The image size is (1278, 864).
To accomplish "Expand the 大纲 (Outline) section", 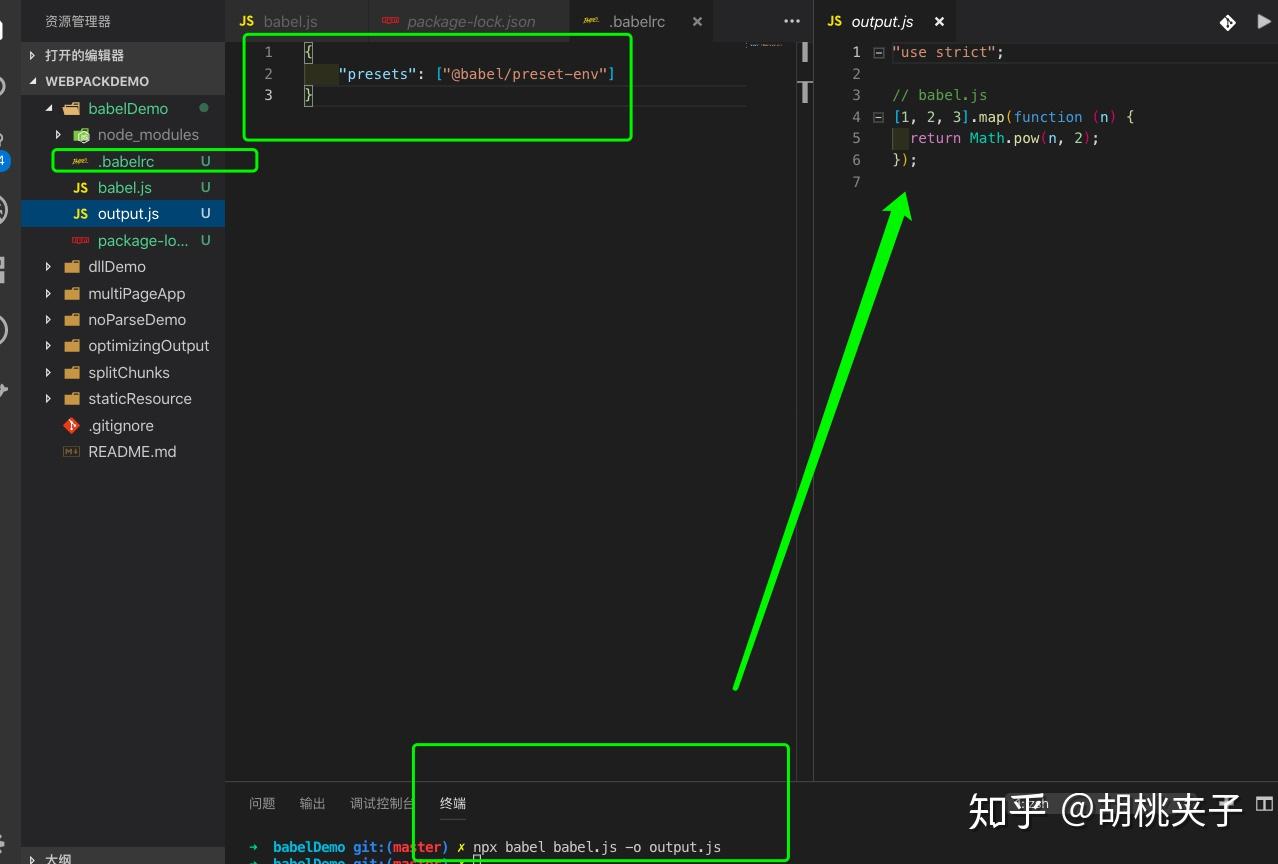I will pyautogui.click(x=33, y=858).
